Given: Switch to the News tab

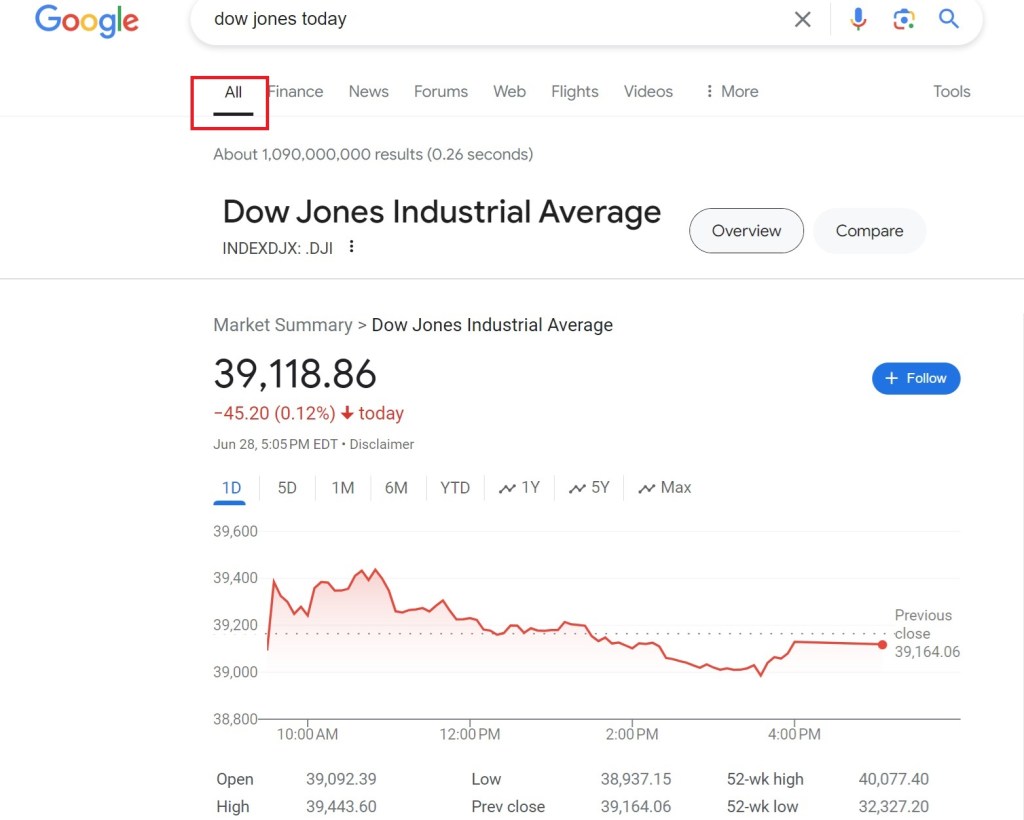Looking at the screenshot, I should [368, 91].
